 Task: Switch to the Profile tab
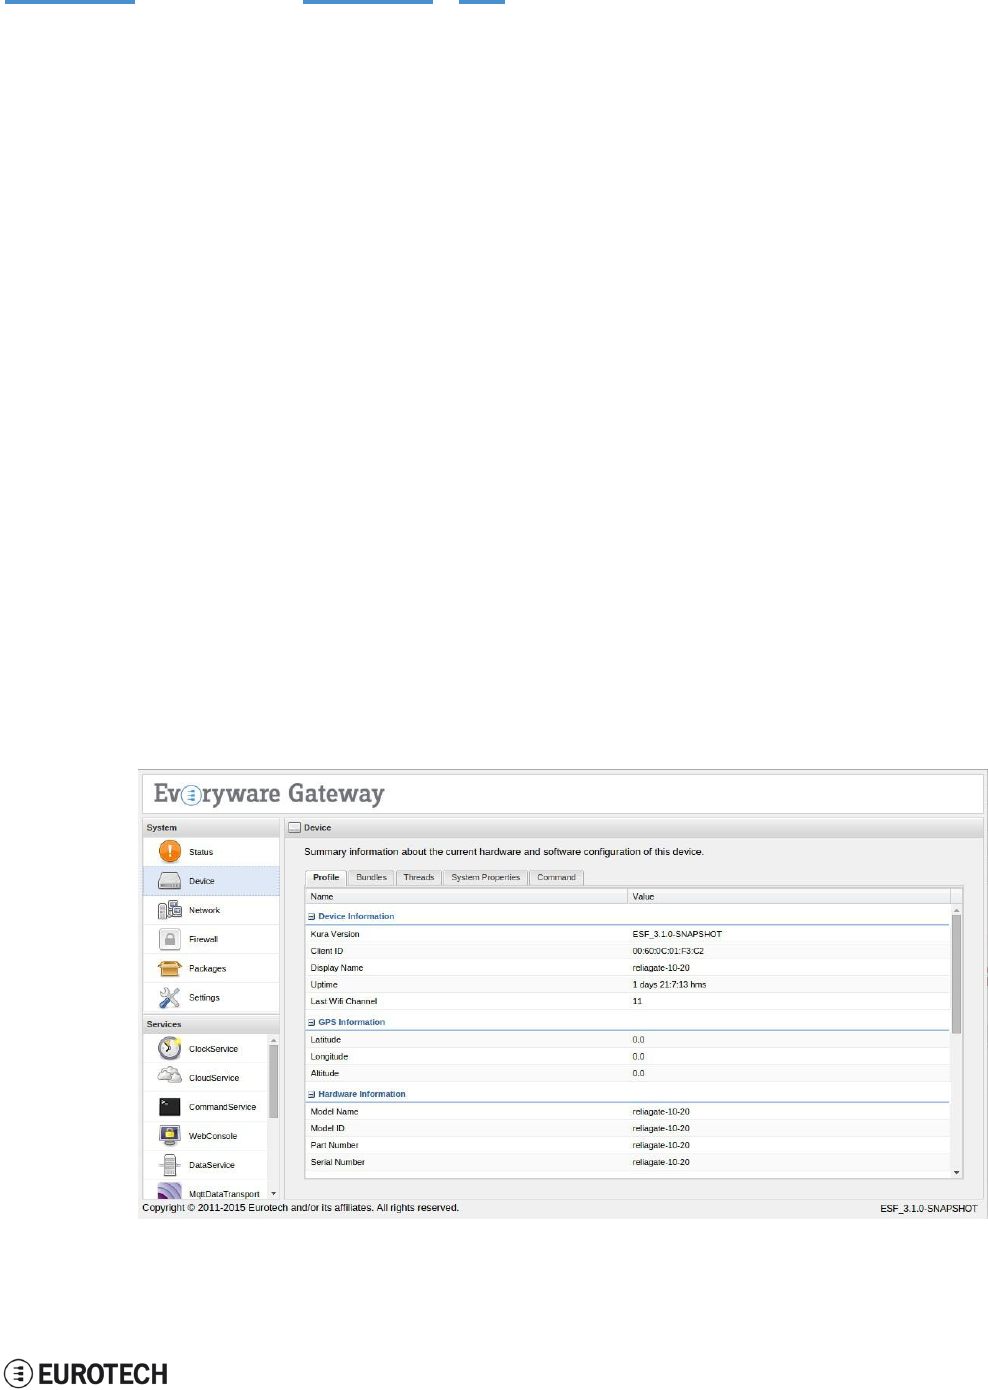coord(326,877)
